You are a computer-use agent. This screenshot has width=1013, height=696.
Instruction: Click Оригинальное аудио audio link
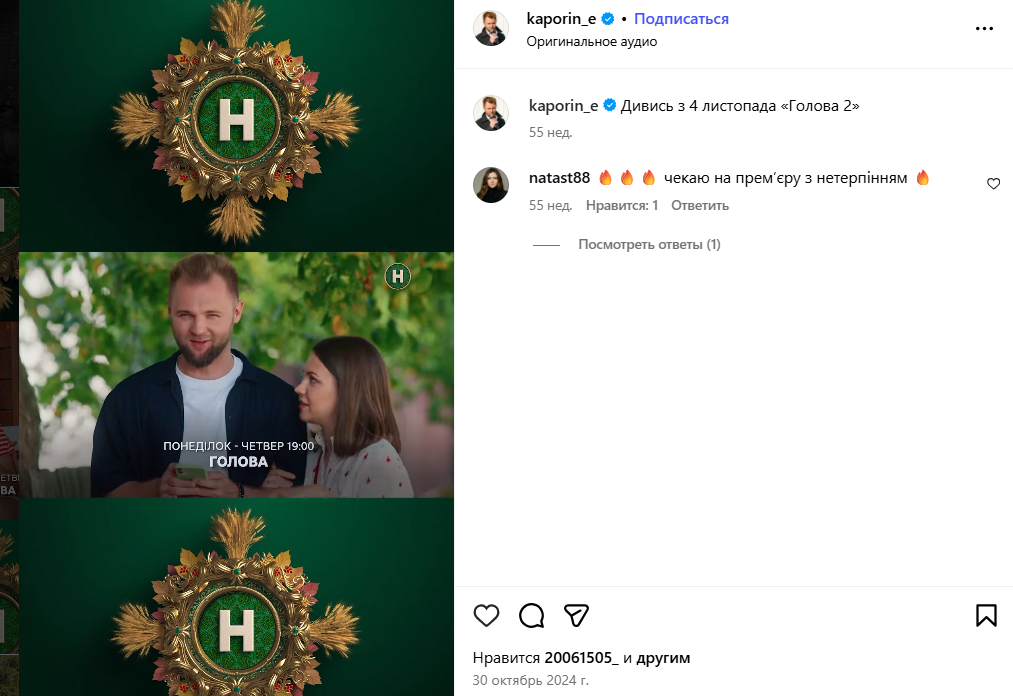click(592, 42)
